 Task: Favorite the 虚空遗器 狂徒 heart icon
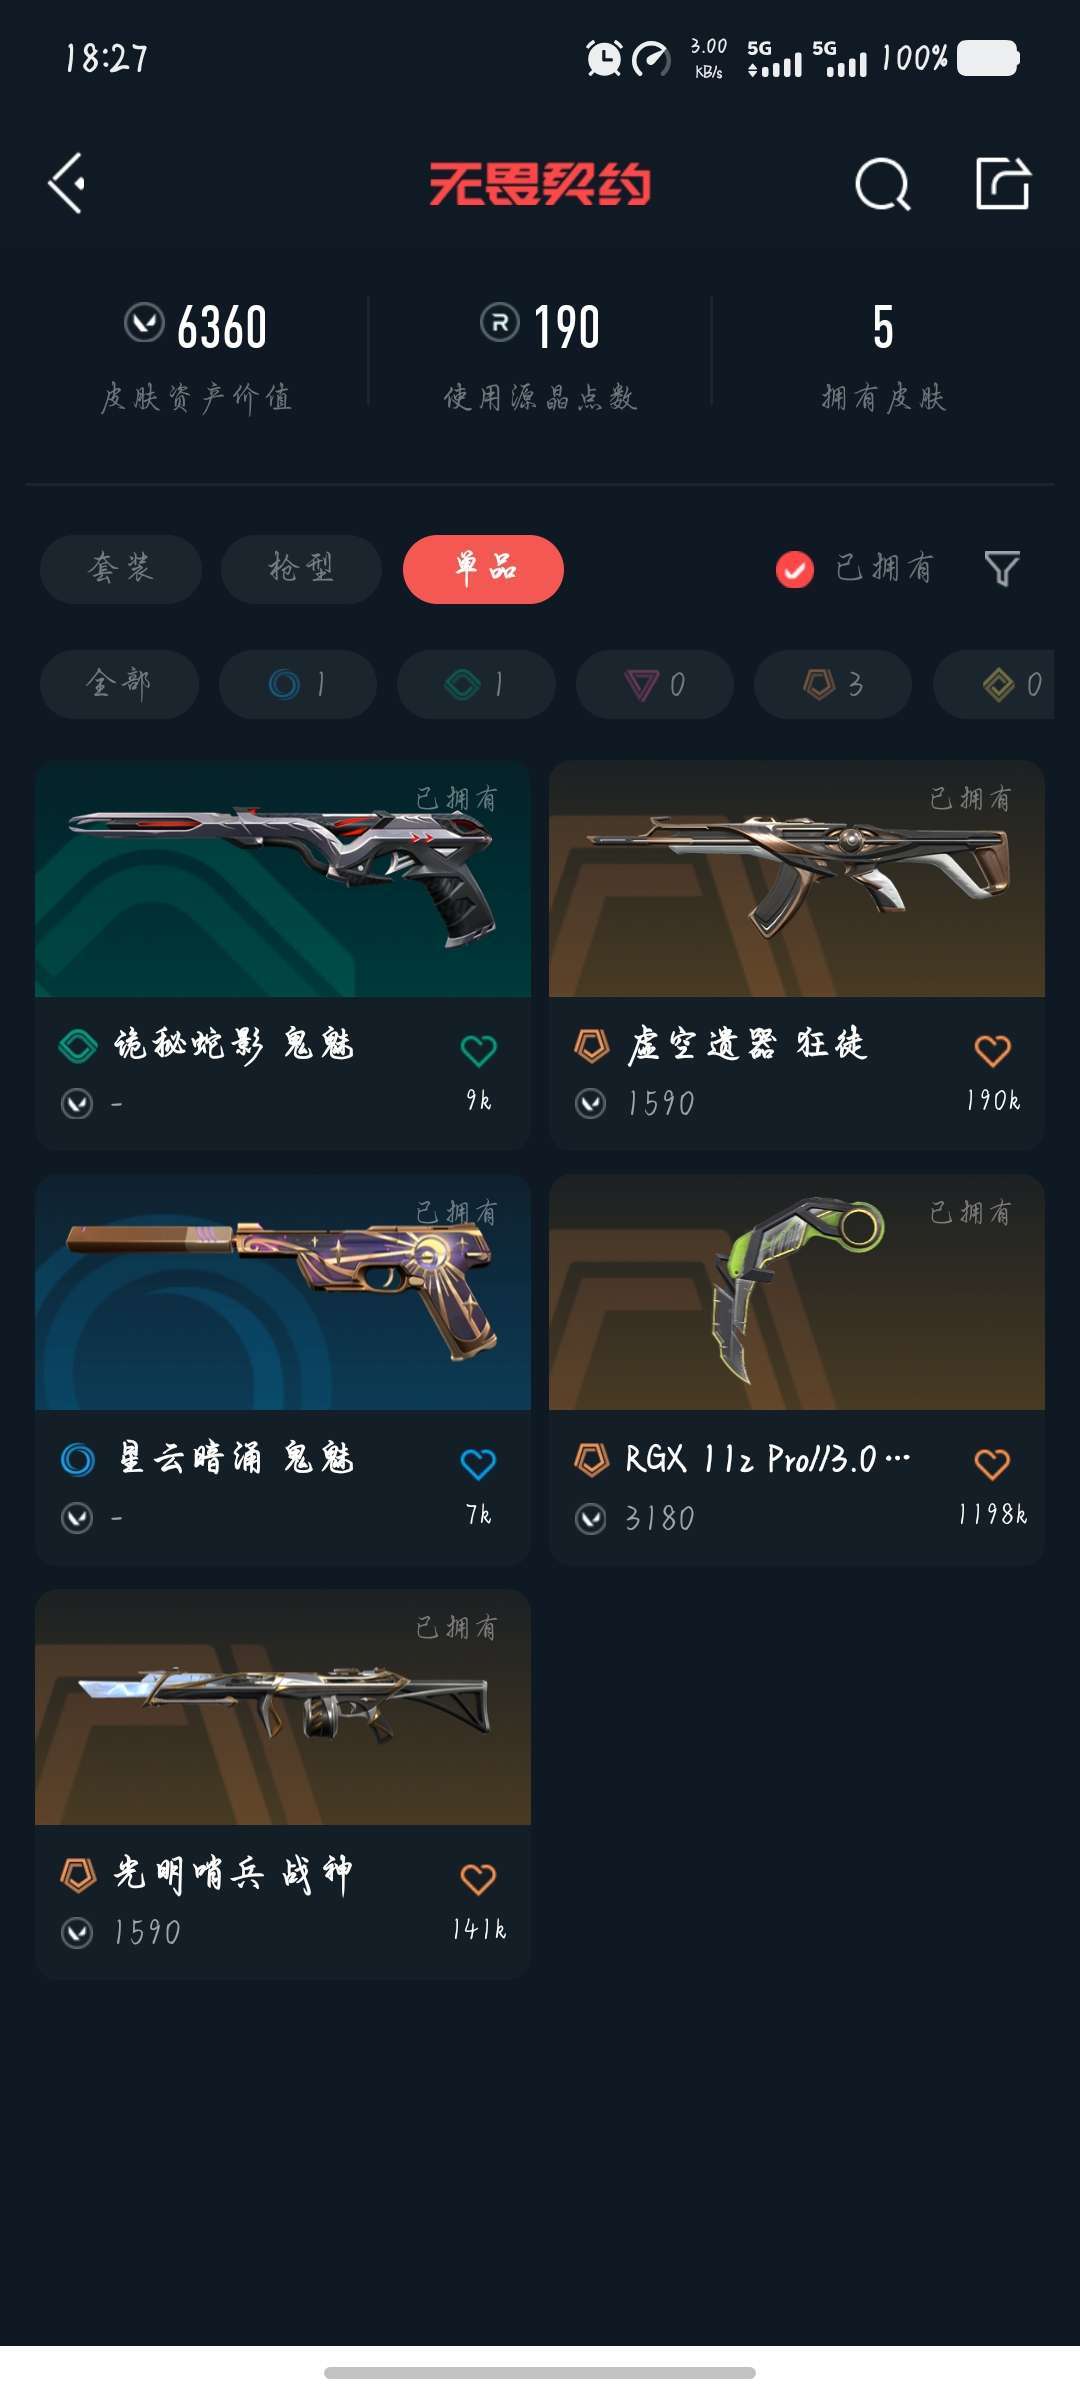click(992, 1050)
